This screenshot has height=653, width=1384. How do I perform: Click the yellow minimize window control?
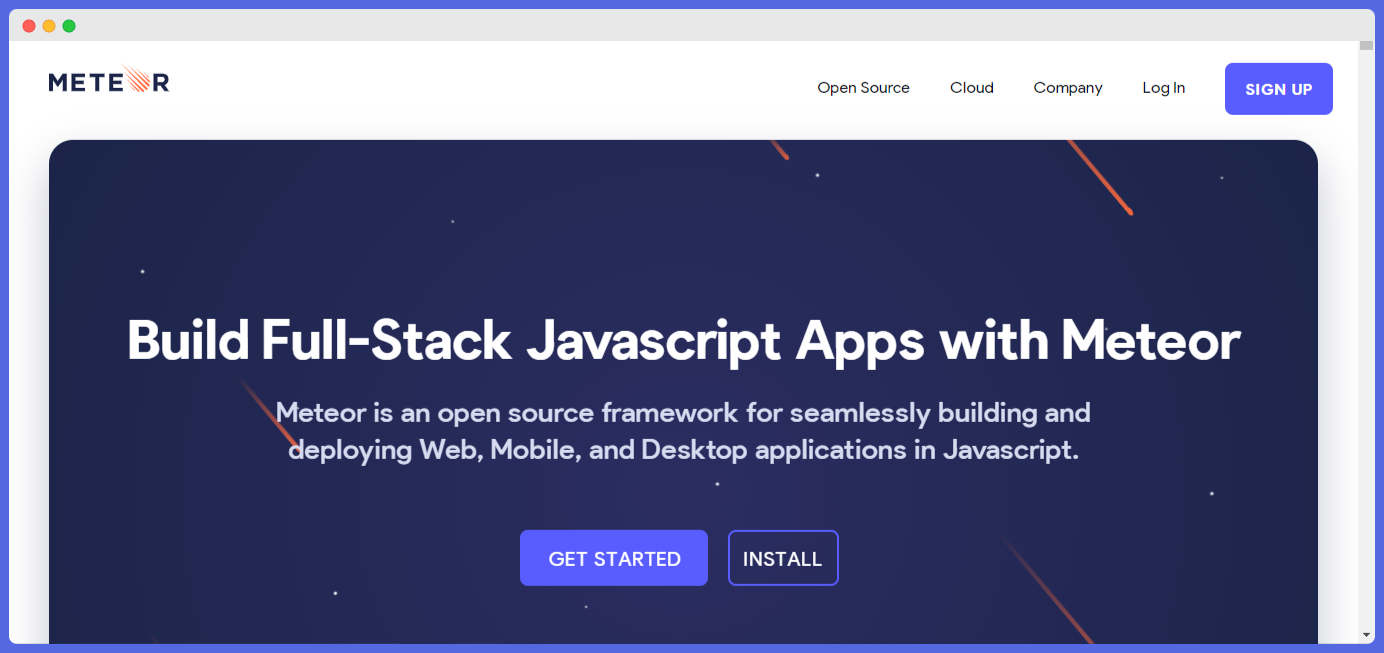click(48, 25)
